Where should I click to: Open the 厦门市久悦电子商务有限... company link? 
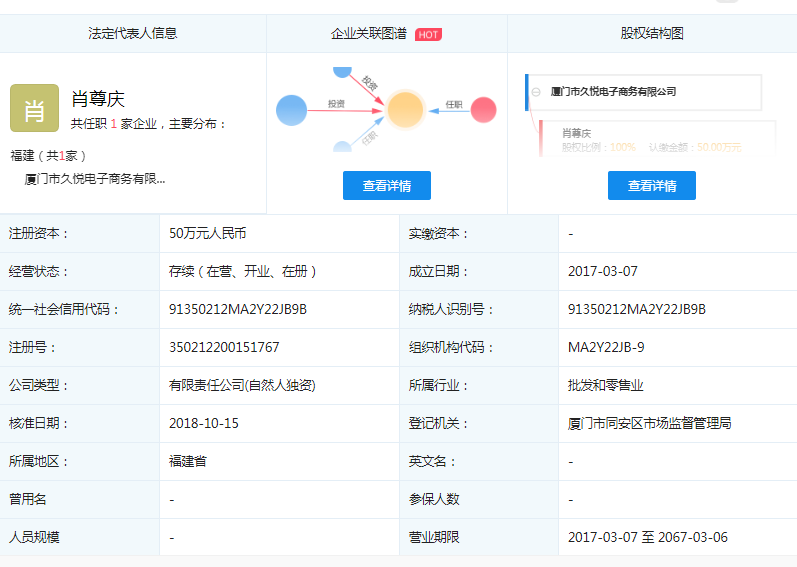[95, 179]
